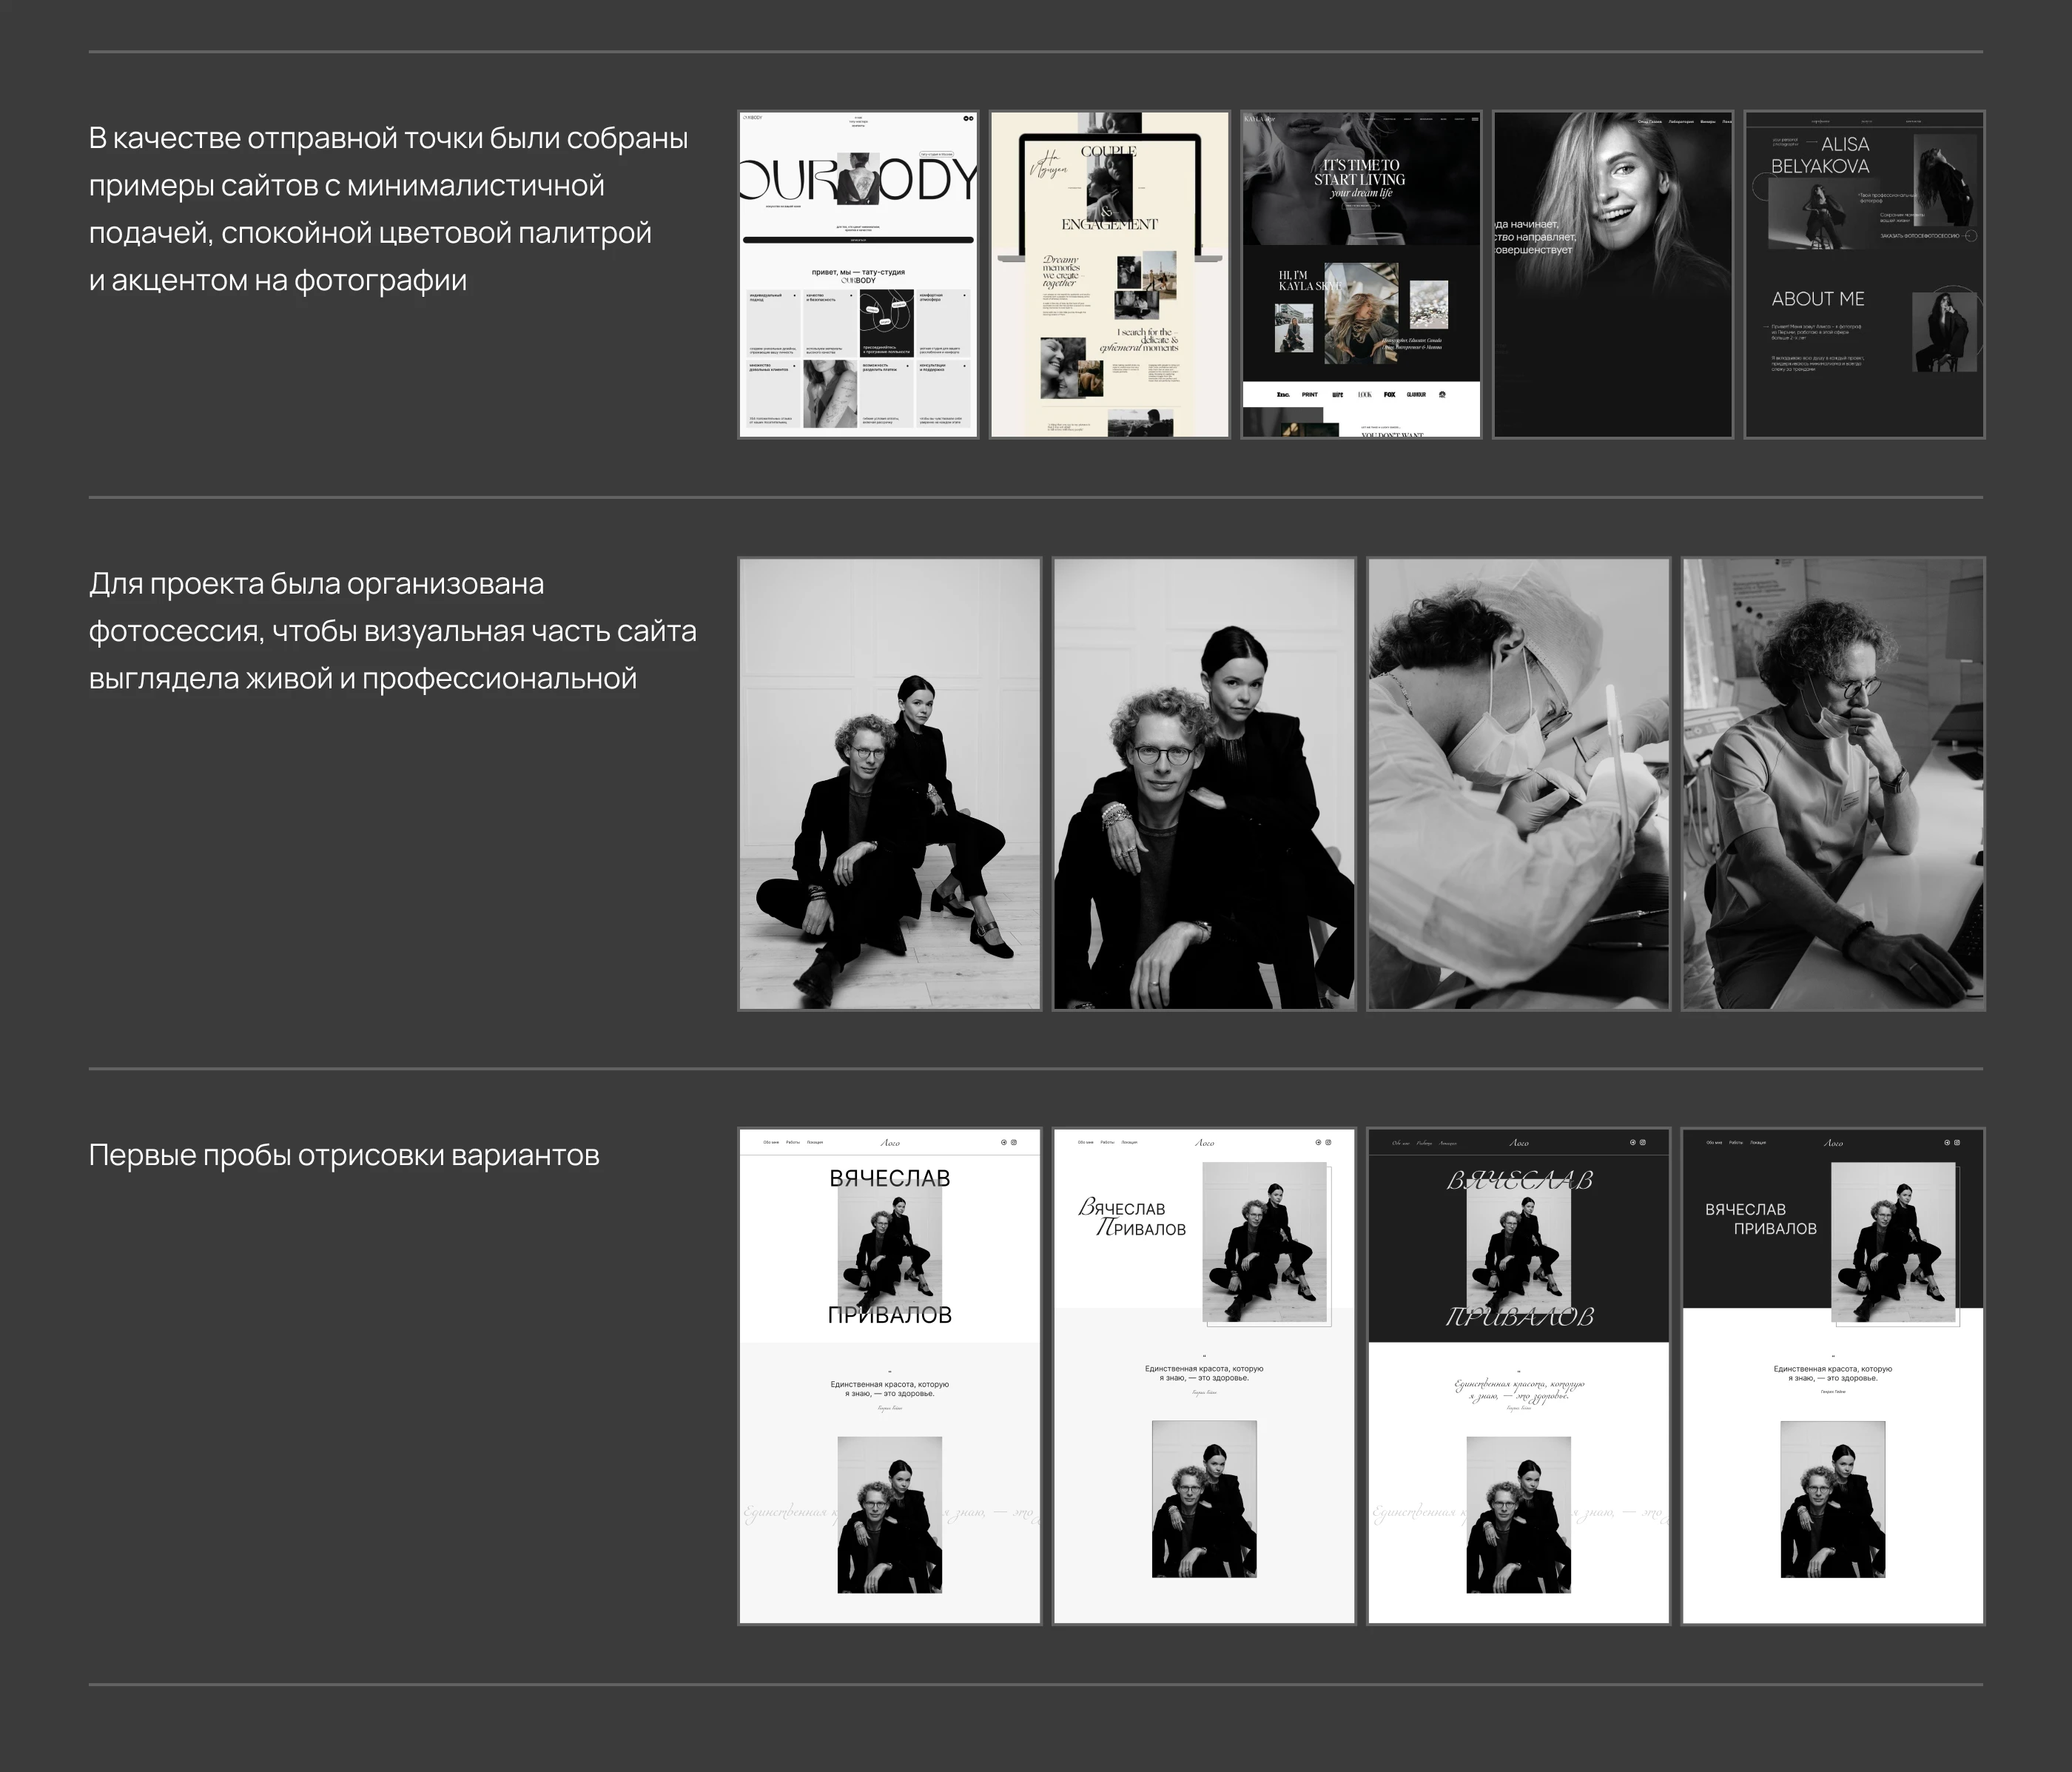Click the 'Лого' script logo in first mockup
Screen dimensions: 2072x1772
point(890,1143)
